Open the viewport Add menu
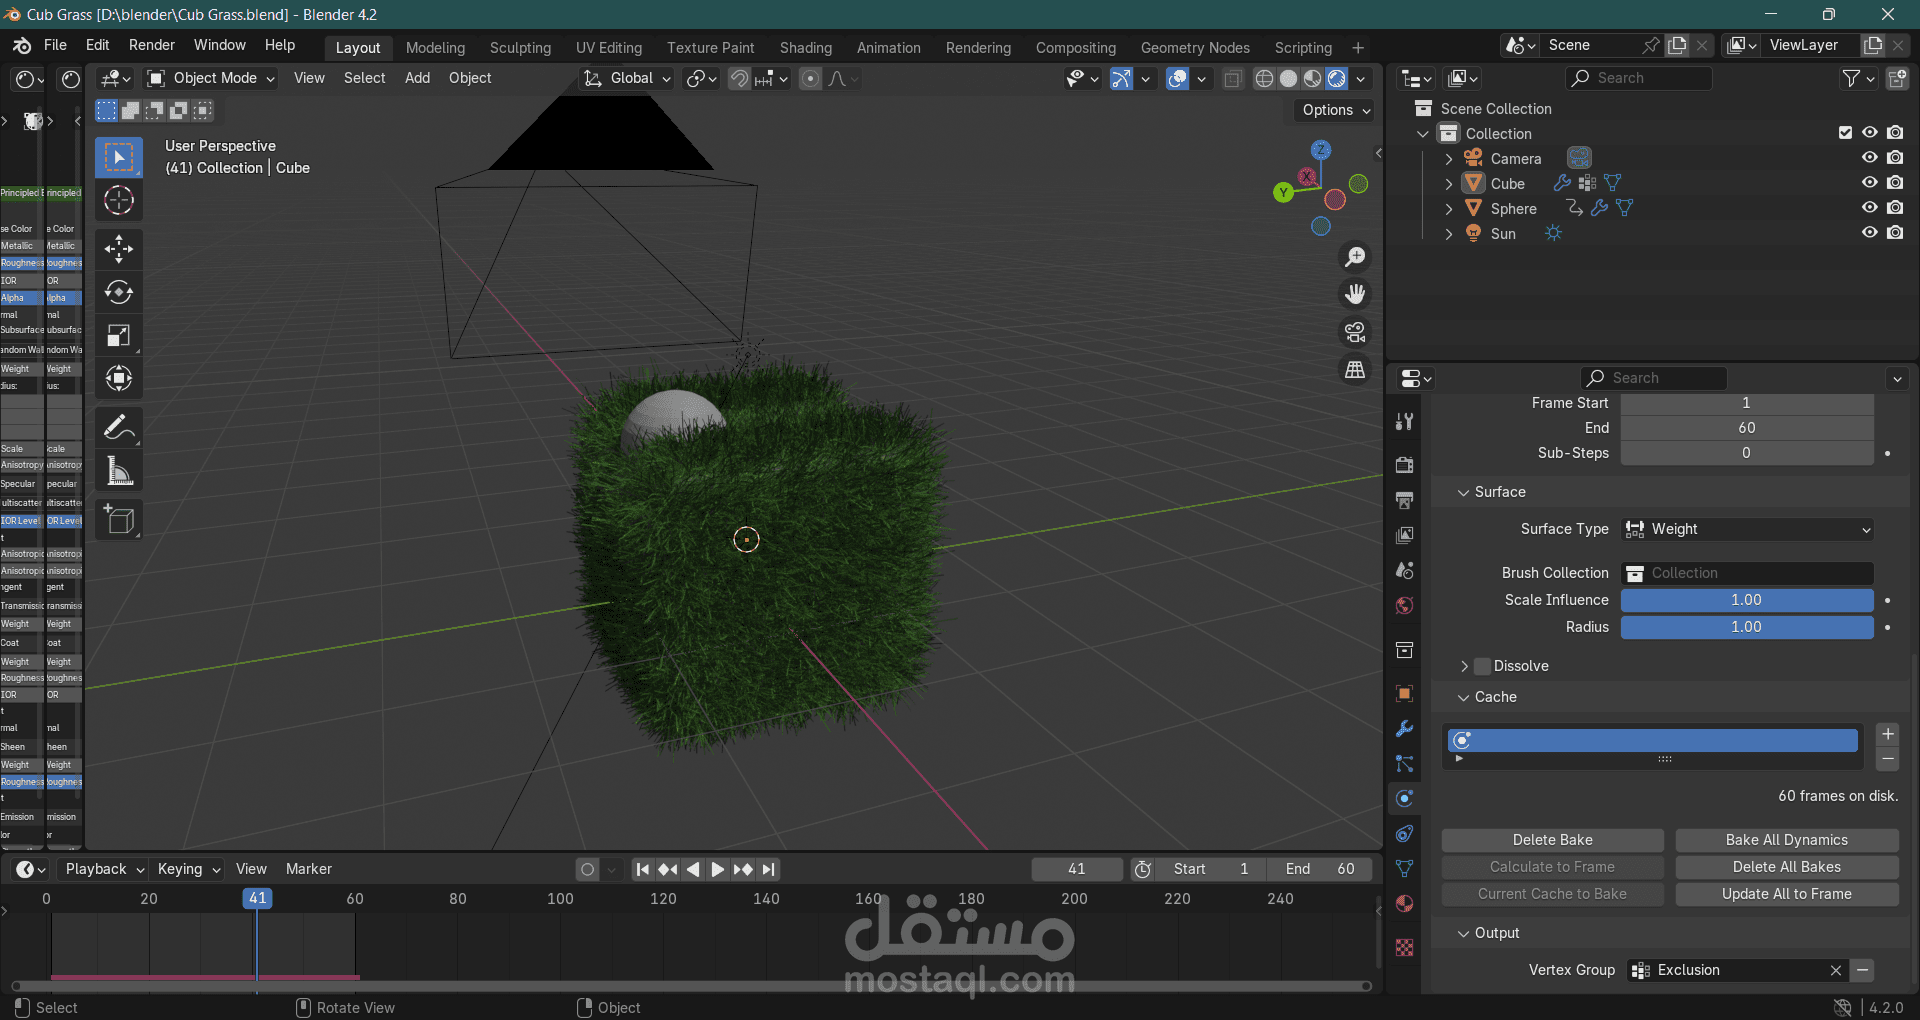Screen dimensions: 1920x1020 click(417, 79)
